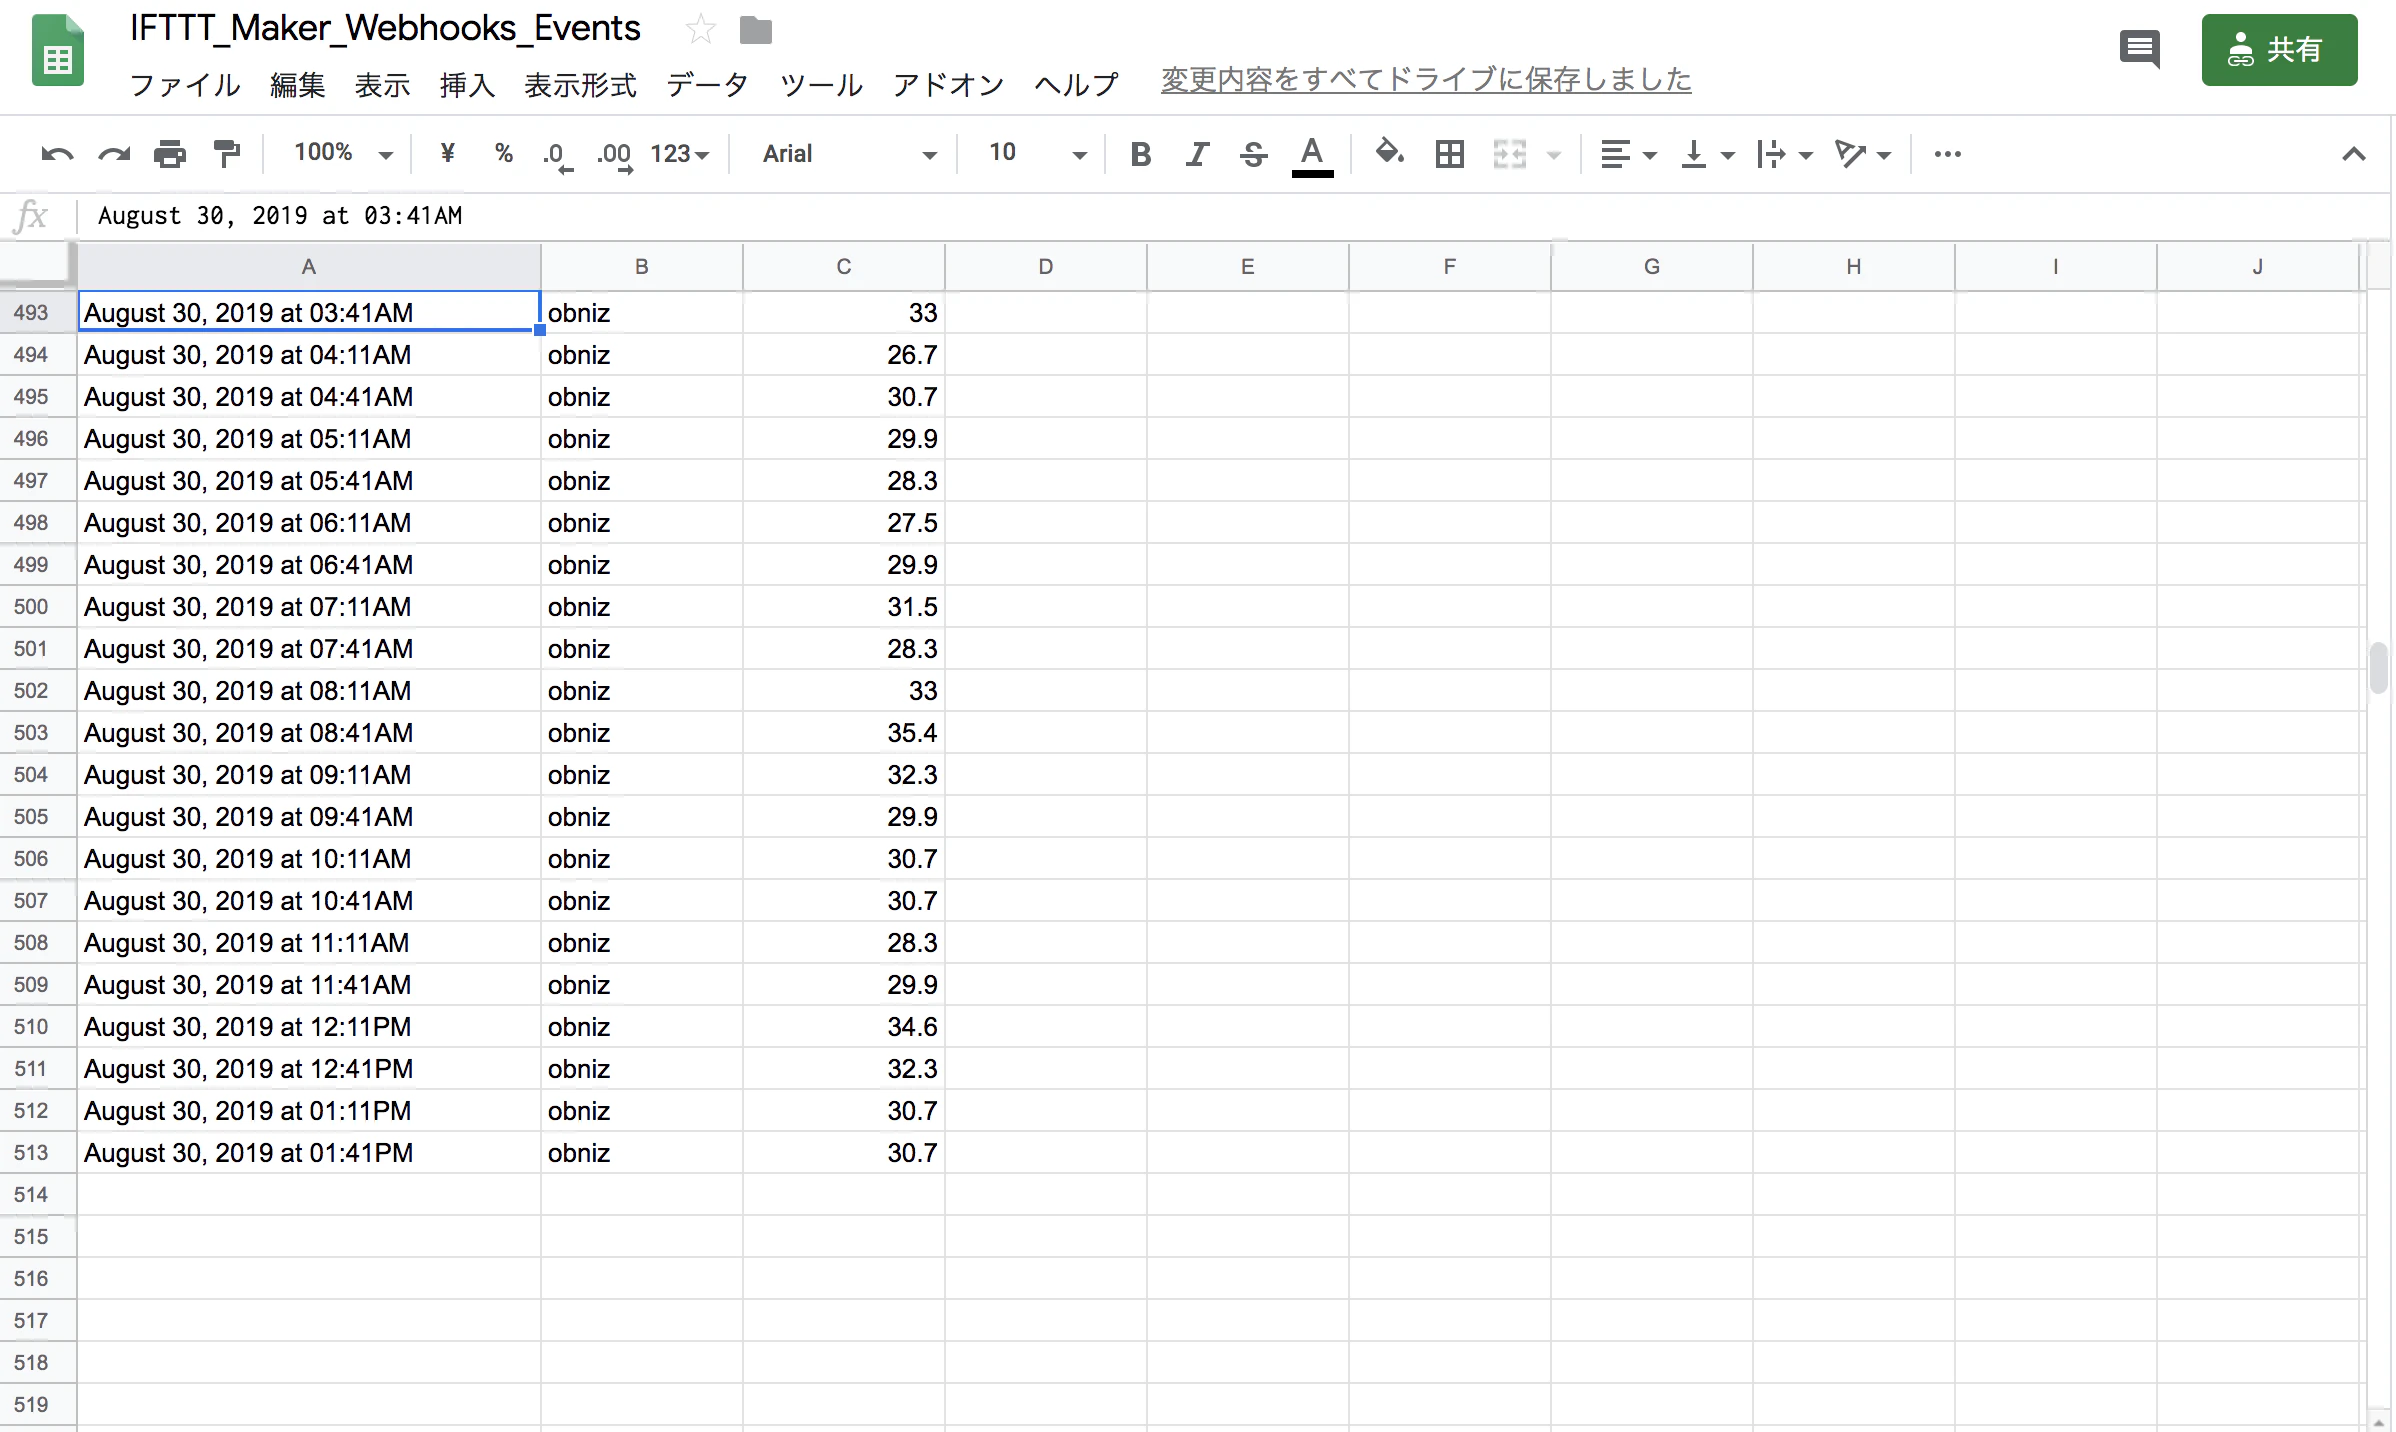
Task: Click the undo arrow icon
Action: [x=57, y=154]
